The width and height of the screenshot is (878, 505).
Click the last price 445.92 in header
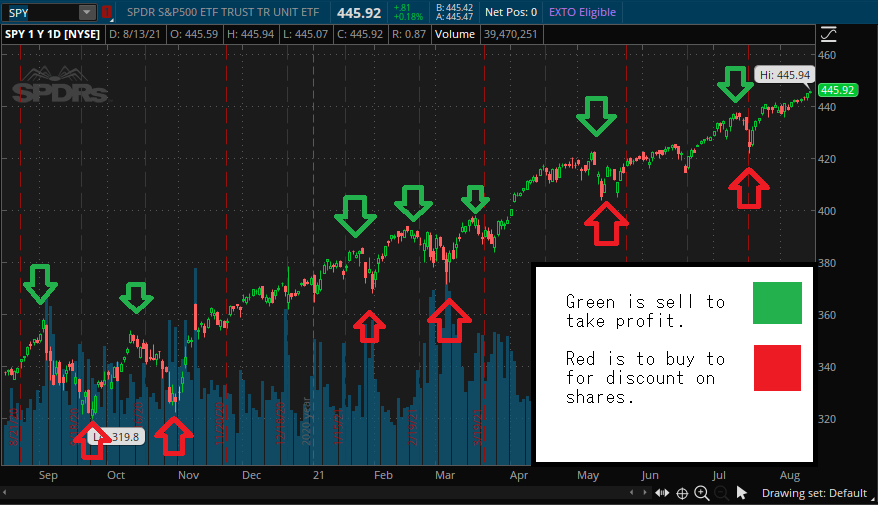(x=359, y=12)
